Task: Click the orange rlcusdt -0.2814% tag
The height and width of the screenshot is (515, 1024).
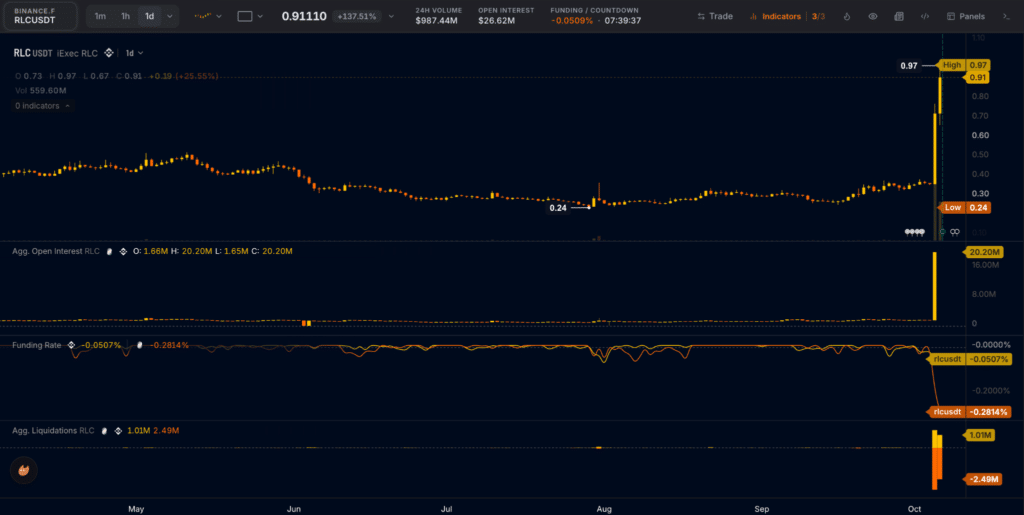Action: pyautogui.click(x=970, y=412)
